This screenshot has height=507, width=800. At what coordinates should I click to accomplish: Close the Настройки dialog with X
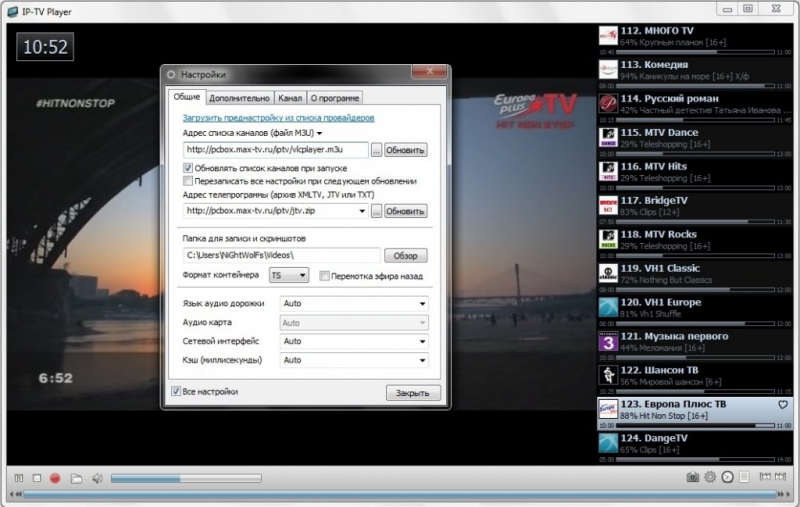pos(430,71)
